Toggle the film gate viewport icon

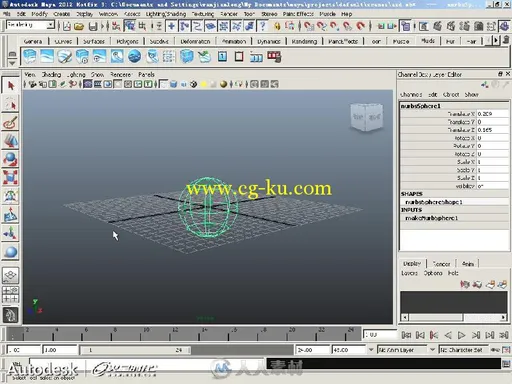pyautogui.click(x=98, y=84)
